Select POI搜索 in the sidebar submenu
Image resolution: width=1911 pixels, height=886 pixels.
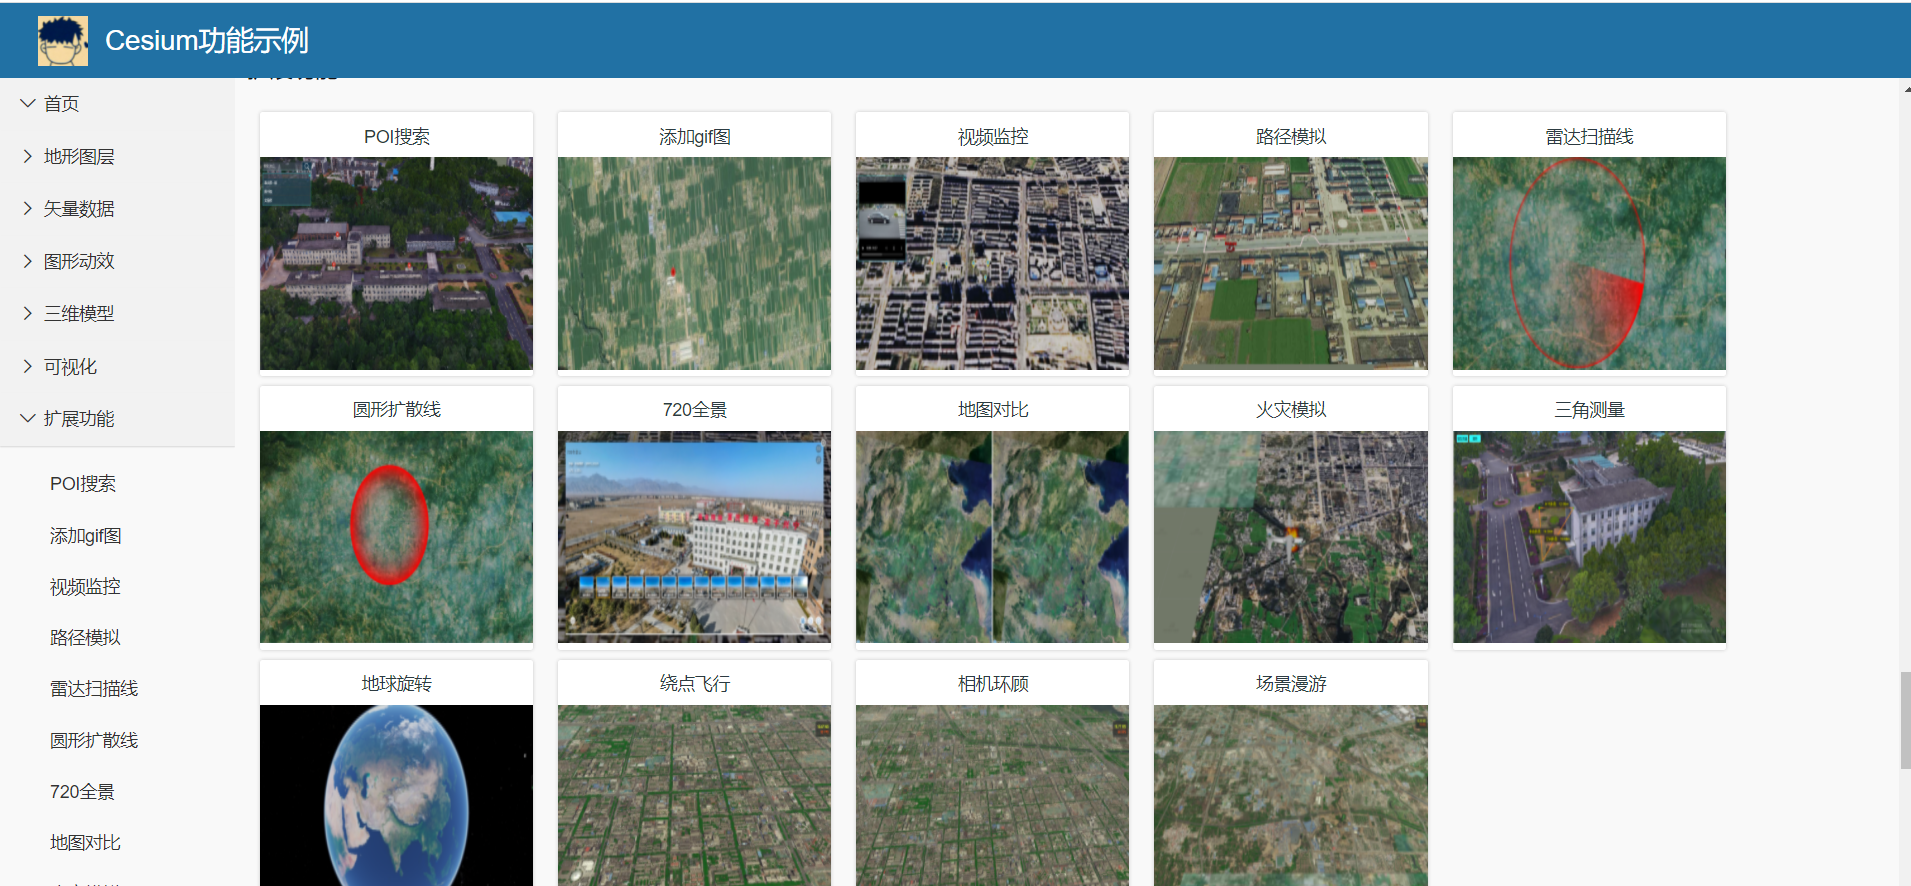tap(83, 484)
